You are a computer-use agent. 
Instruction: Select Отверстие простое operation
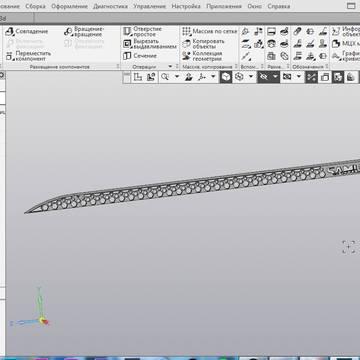[x=143, y=32]
